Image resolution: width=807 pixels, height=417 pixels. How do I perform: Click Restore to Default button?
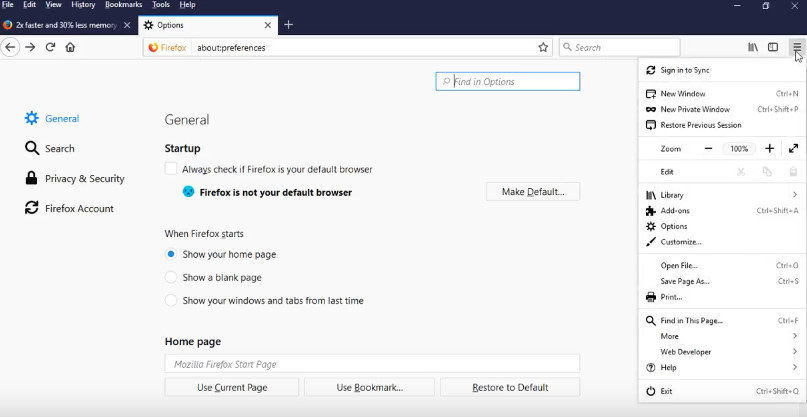coord(510,387)
